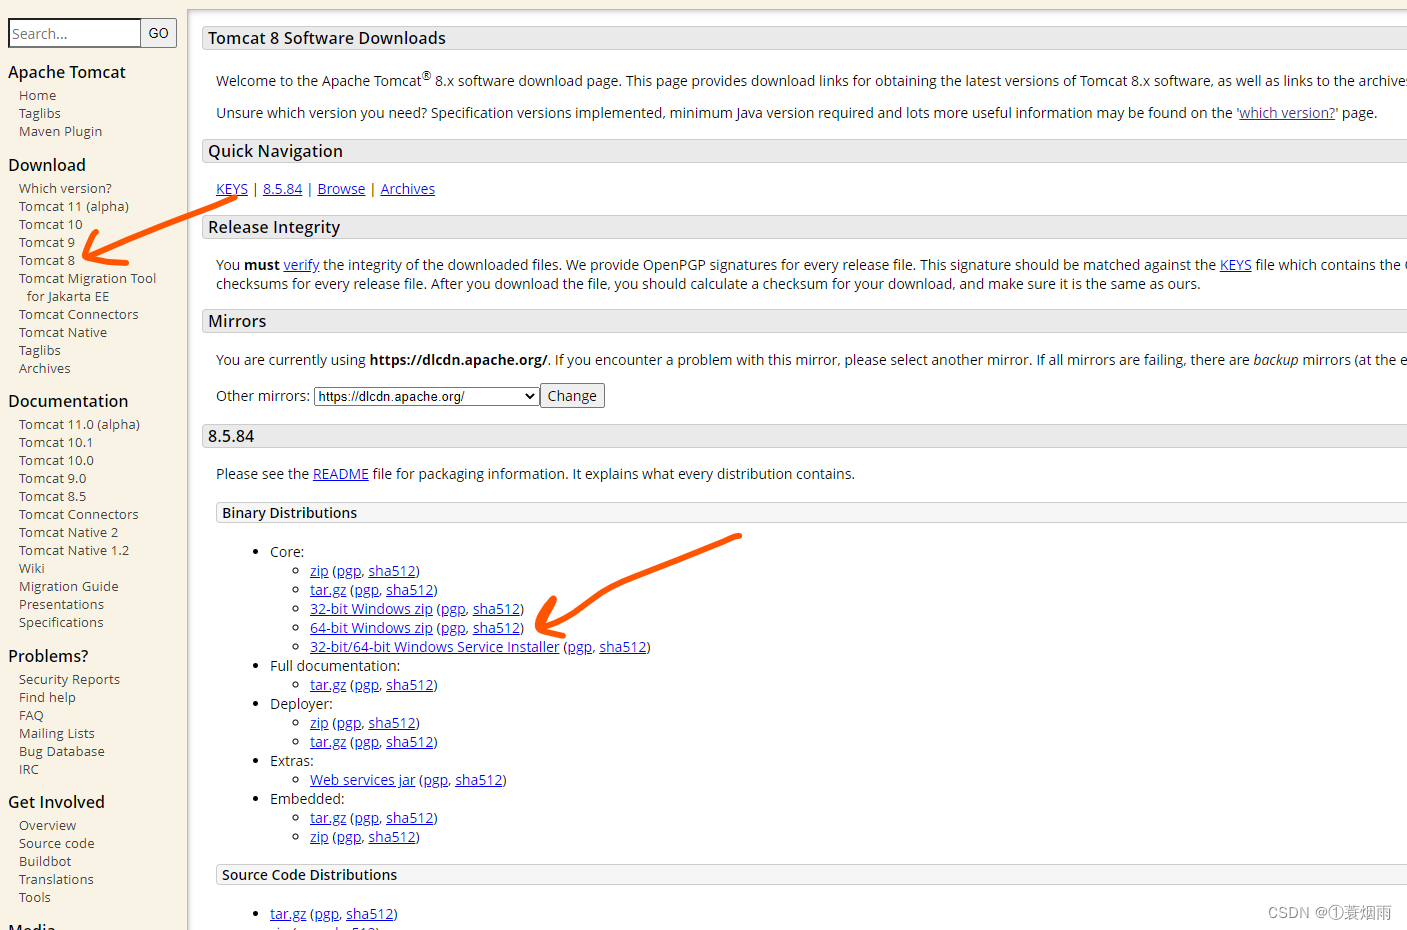The image size is (1407, 930).
Task: Open the Archives link in Quick Navigation
Action: click(x=408, y=189)
